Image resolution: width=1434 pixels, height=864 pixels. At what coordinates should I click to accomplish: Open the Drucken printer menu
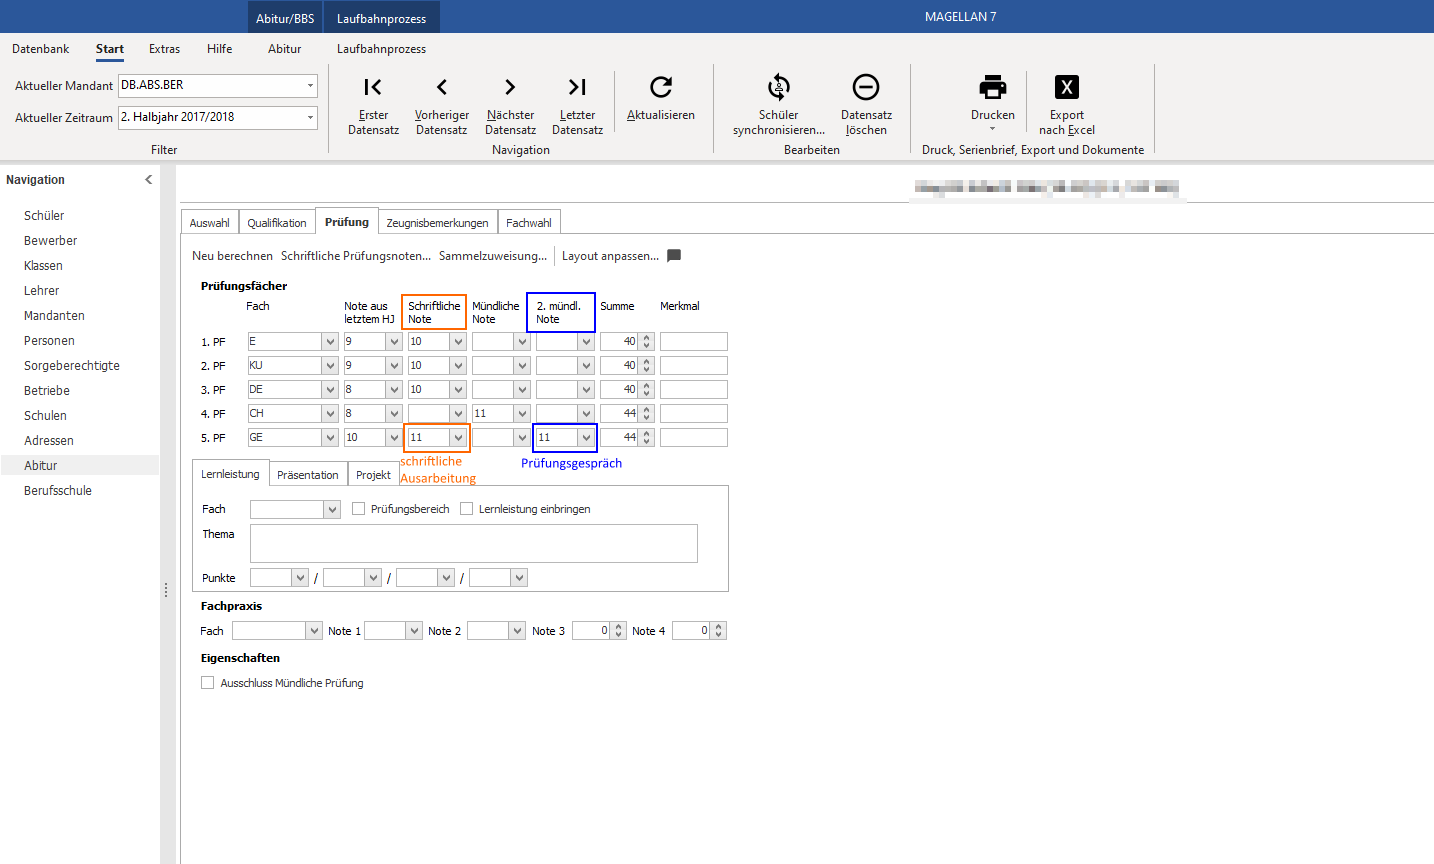click(993, 87)
